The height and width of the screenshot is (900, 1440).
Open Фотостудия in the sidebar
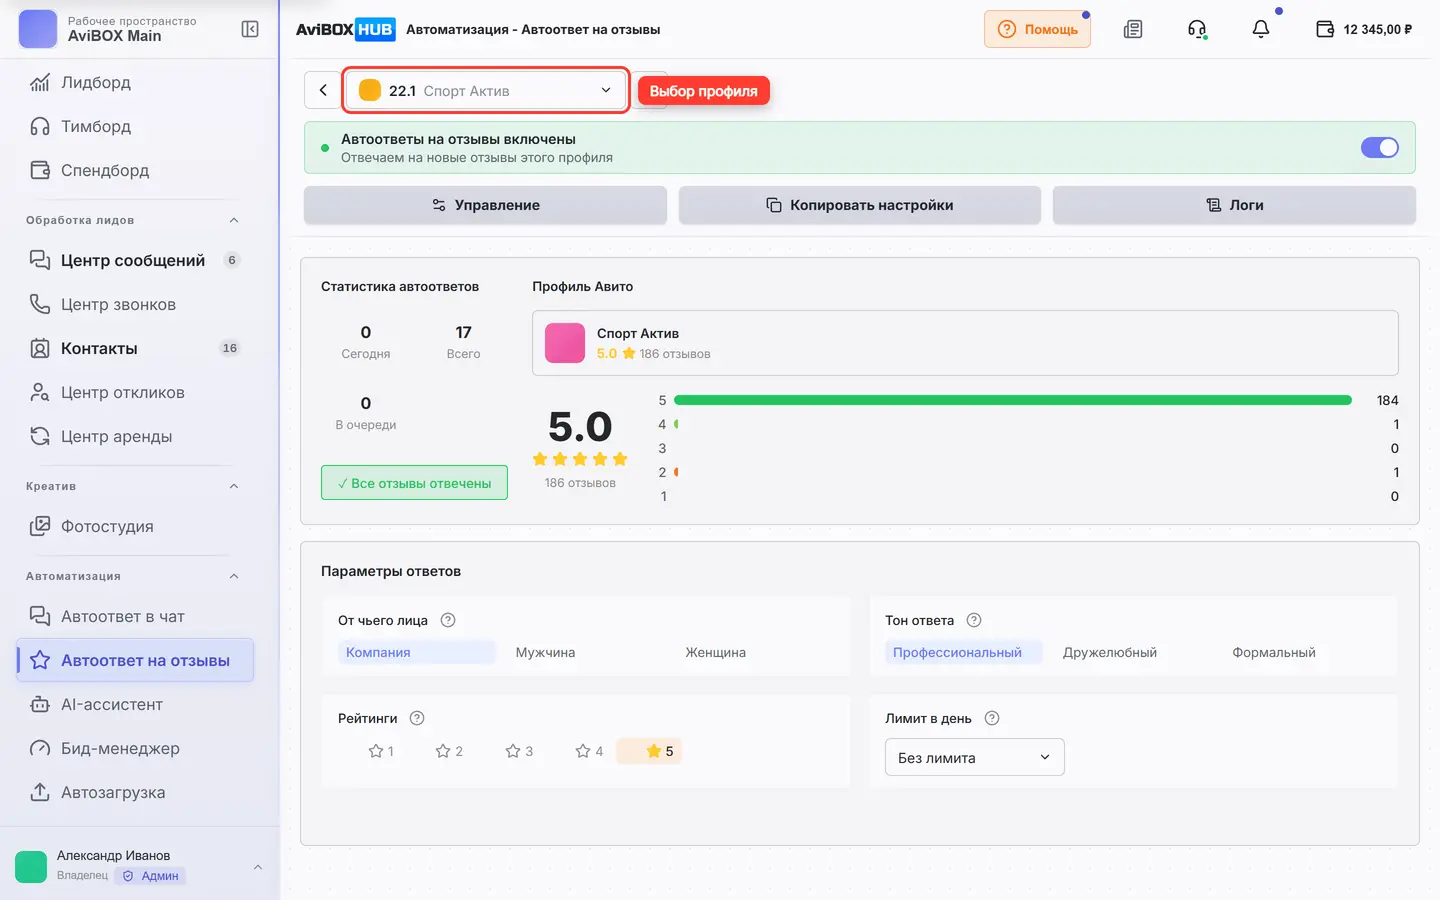point(135,526)
